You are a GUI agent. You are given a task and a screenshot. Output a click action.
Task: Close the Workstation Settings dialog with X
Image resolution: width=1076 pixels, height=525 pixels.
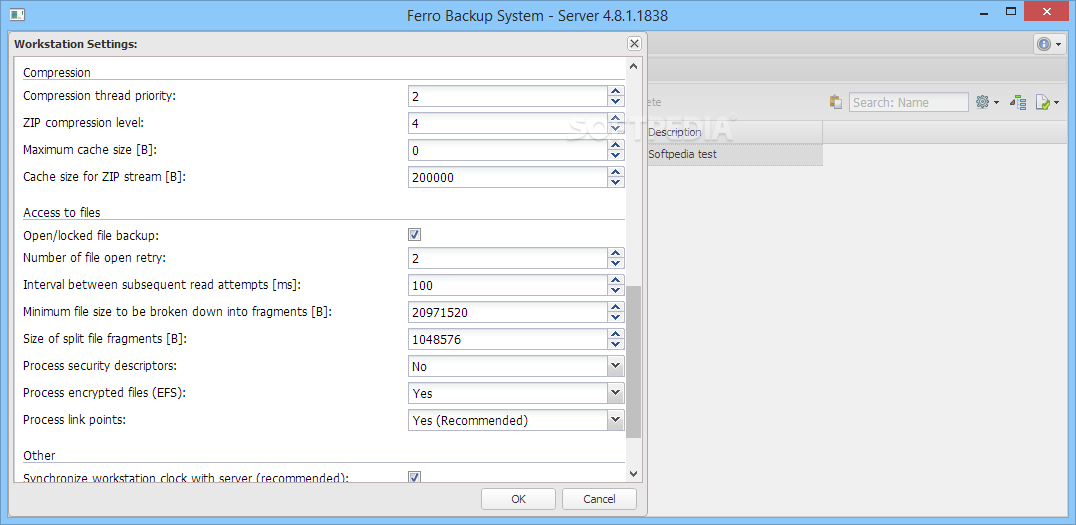point(634,44)
